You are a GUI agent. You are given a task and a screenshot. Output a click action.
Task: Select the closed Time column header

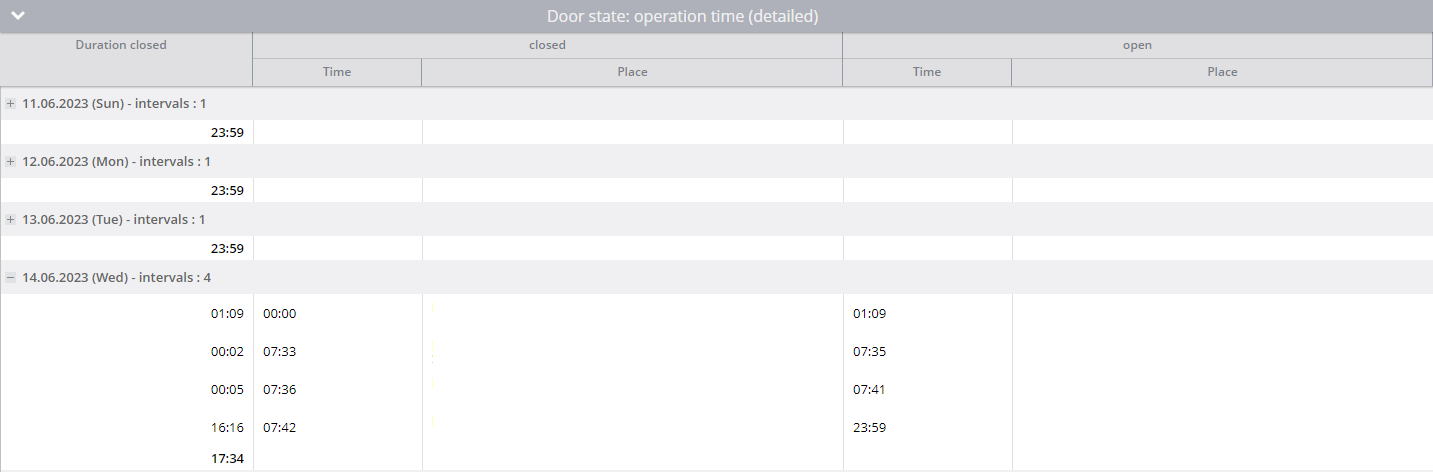tap(337, 72)
